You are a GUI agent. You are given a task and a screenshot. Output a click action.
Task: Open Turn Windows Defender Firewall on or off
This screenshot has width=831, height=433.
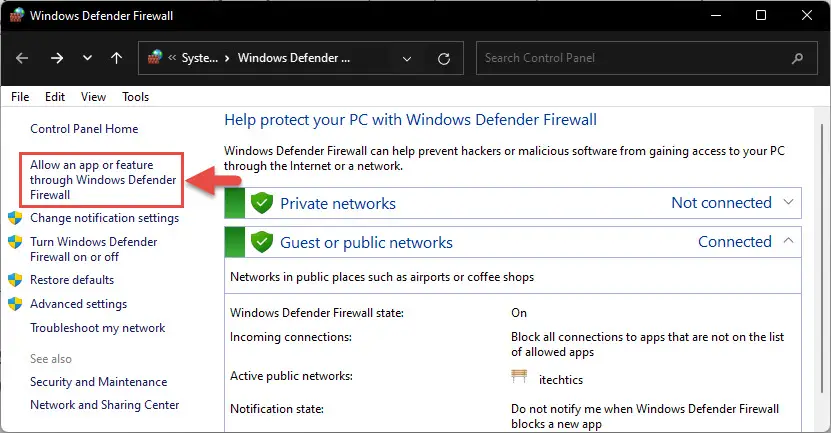94,249
